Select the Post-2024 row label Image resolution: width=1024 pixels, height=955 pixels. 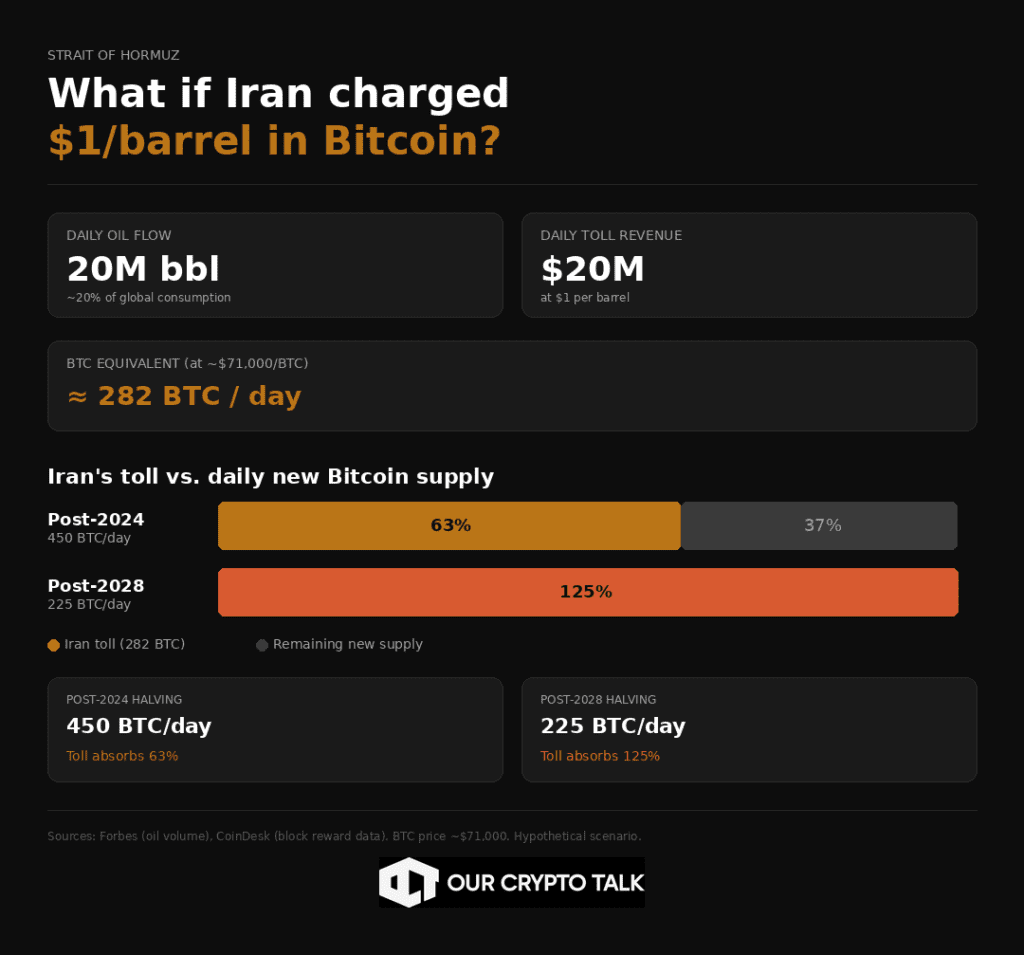click(96, 520)
